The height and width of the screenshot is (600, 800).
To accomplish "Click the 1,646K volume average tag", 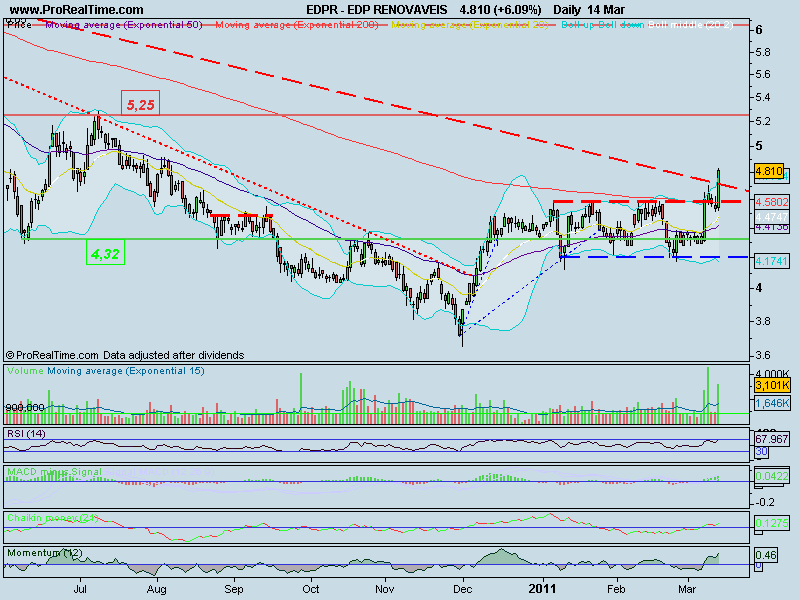I will (x=772, y=403).
